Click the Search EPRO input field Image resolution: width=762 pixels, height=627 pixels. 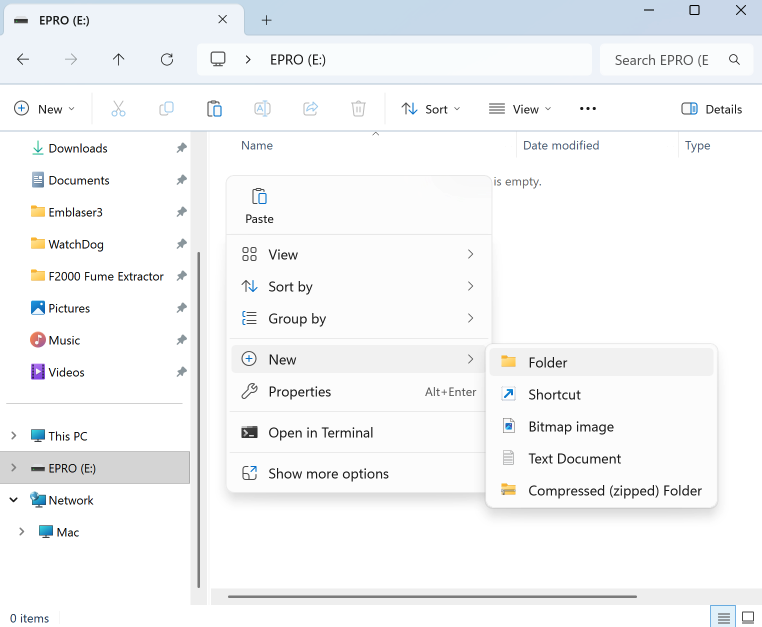point(662,60)
